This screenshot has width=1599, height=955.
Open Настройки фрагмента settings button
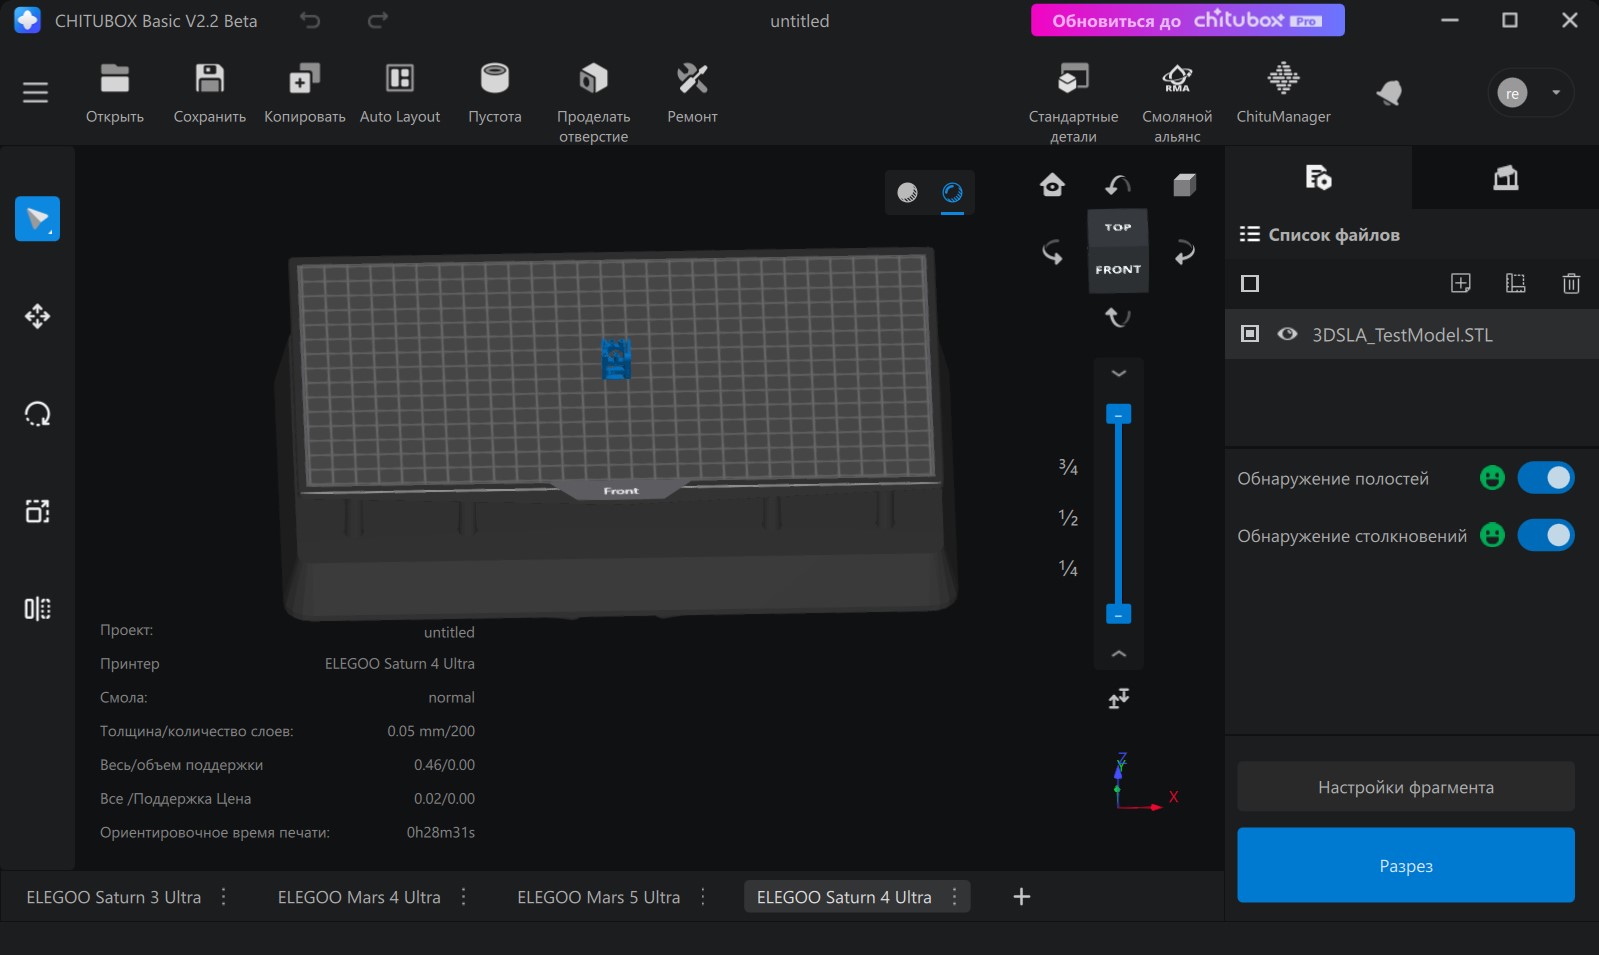pyautogui.click(x=1405, y=787)
